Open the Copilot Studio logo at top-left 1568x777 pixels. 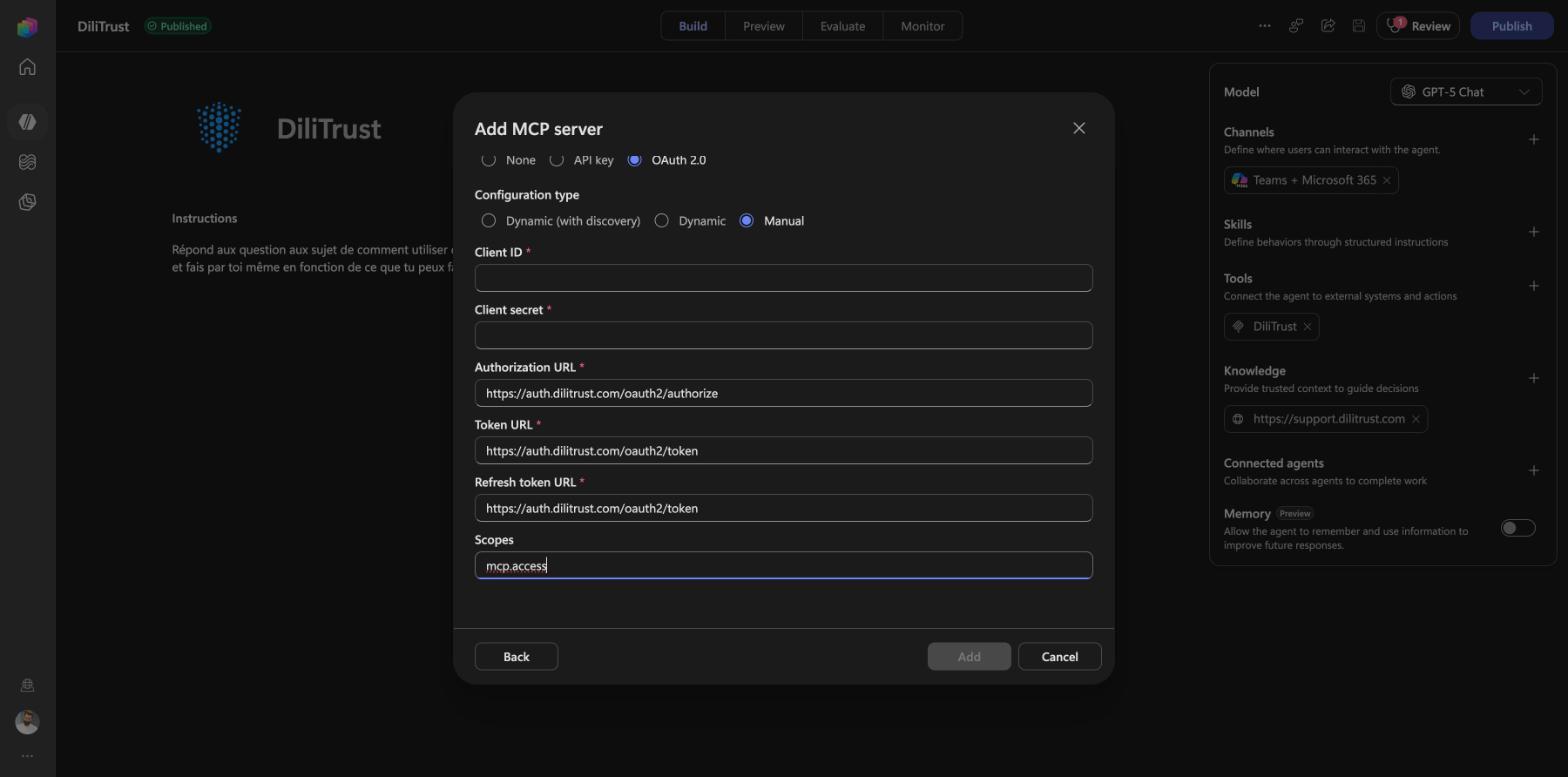tap(27, 27)
